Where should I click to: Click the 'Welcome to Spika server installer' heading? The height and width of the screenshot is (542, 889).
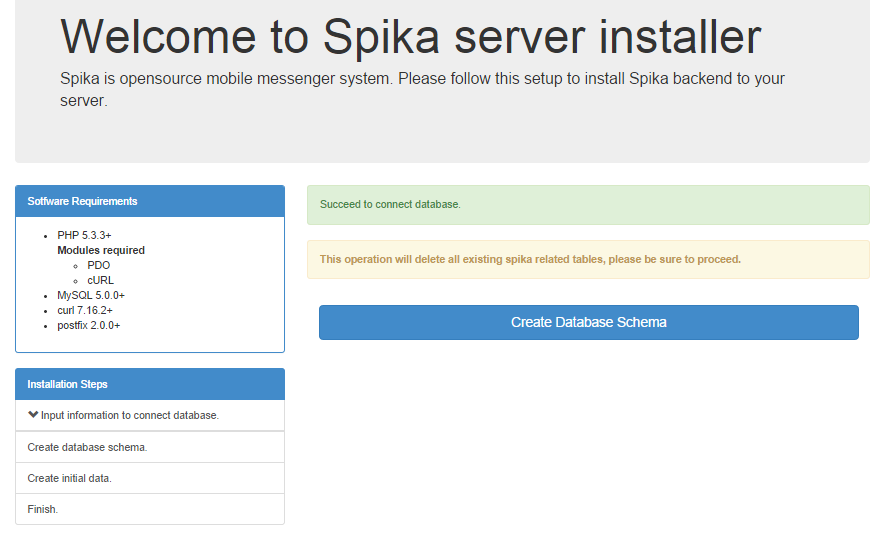tap(410, 37)
